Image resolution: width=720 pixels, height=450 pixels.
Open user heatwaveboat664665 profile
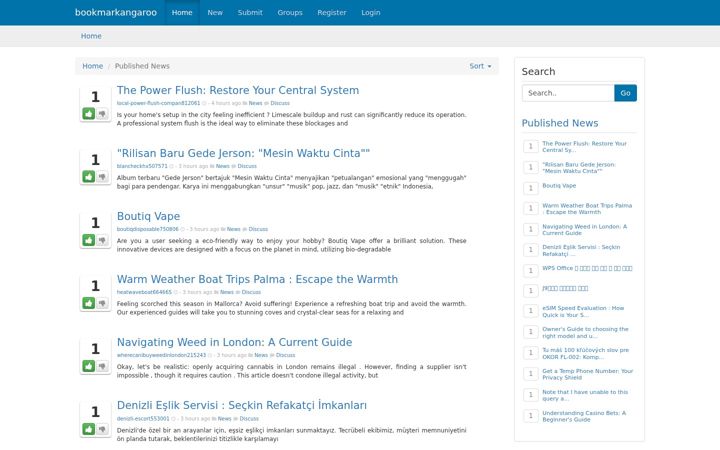coord(144,292)
